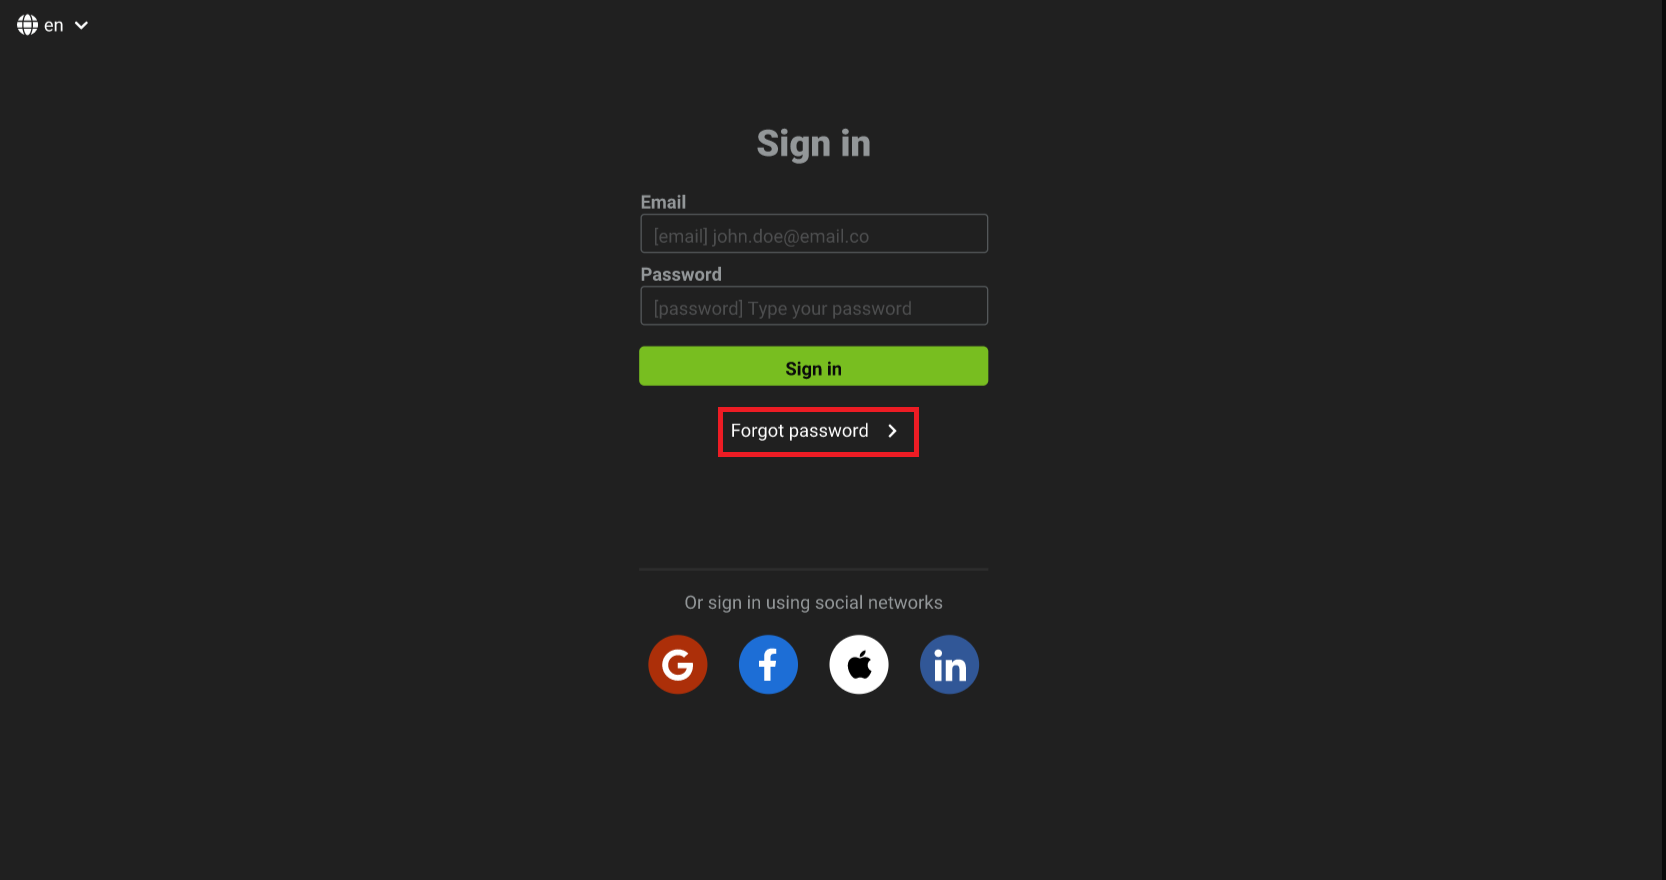Expand the language dropdown chevron
The width and height of the screenshot is (1666, 880).
(x=82, y=26)
